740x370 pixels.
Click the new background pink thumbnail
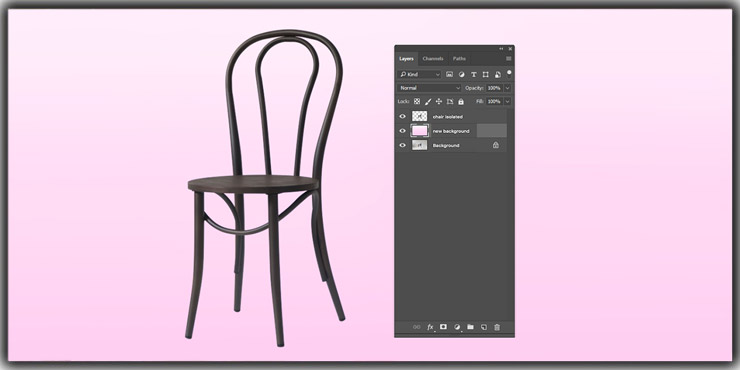(420, 131)
